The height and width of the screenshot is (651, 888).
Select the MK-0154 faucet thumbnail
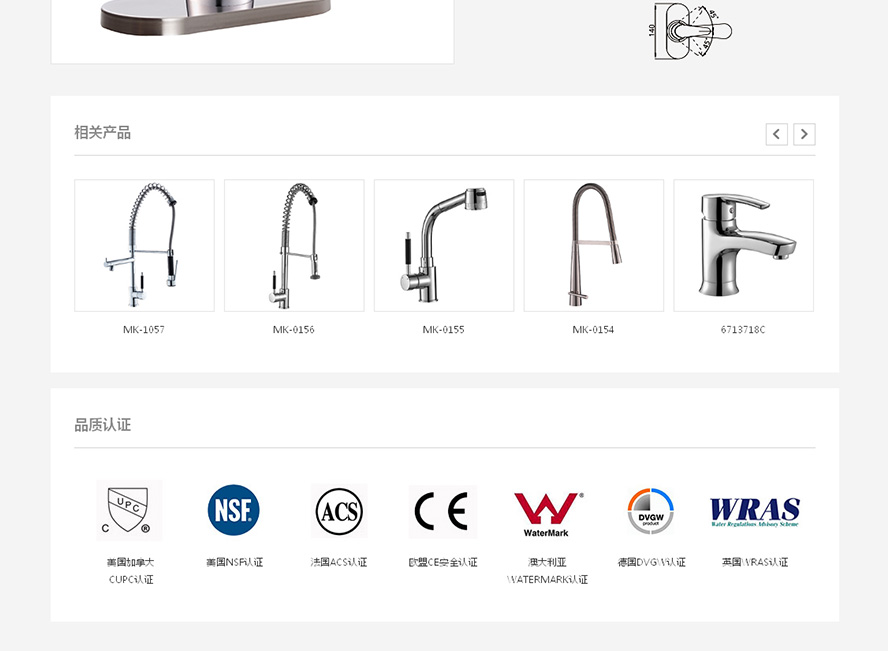pyautogui.click(x=594, y=245)
